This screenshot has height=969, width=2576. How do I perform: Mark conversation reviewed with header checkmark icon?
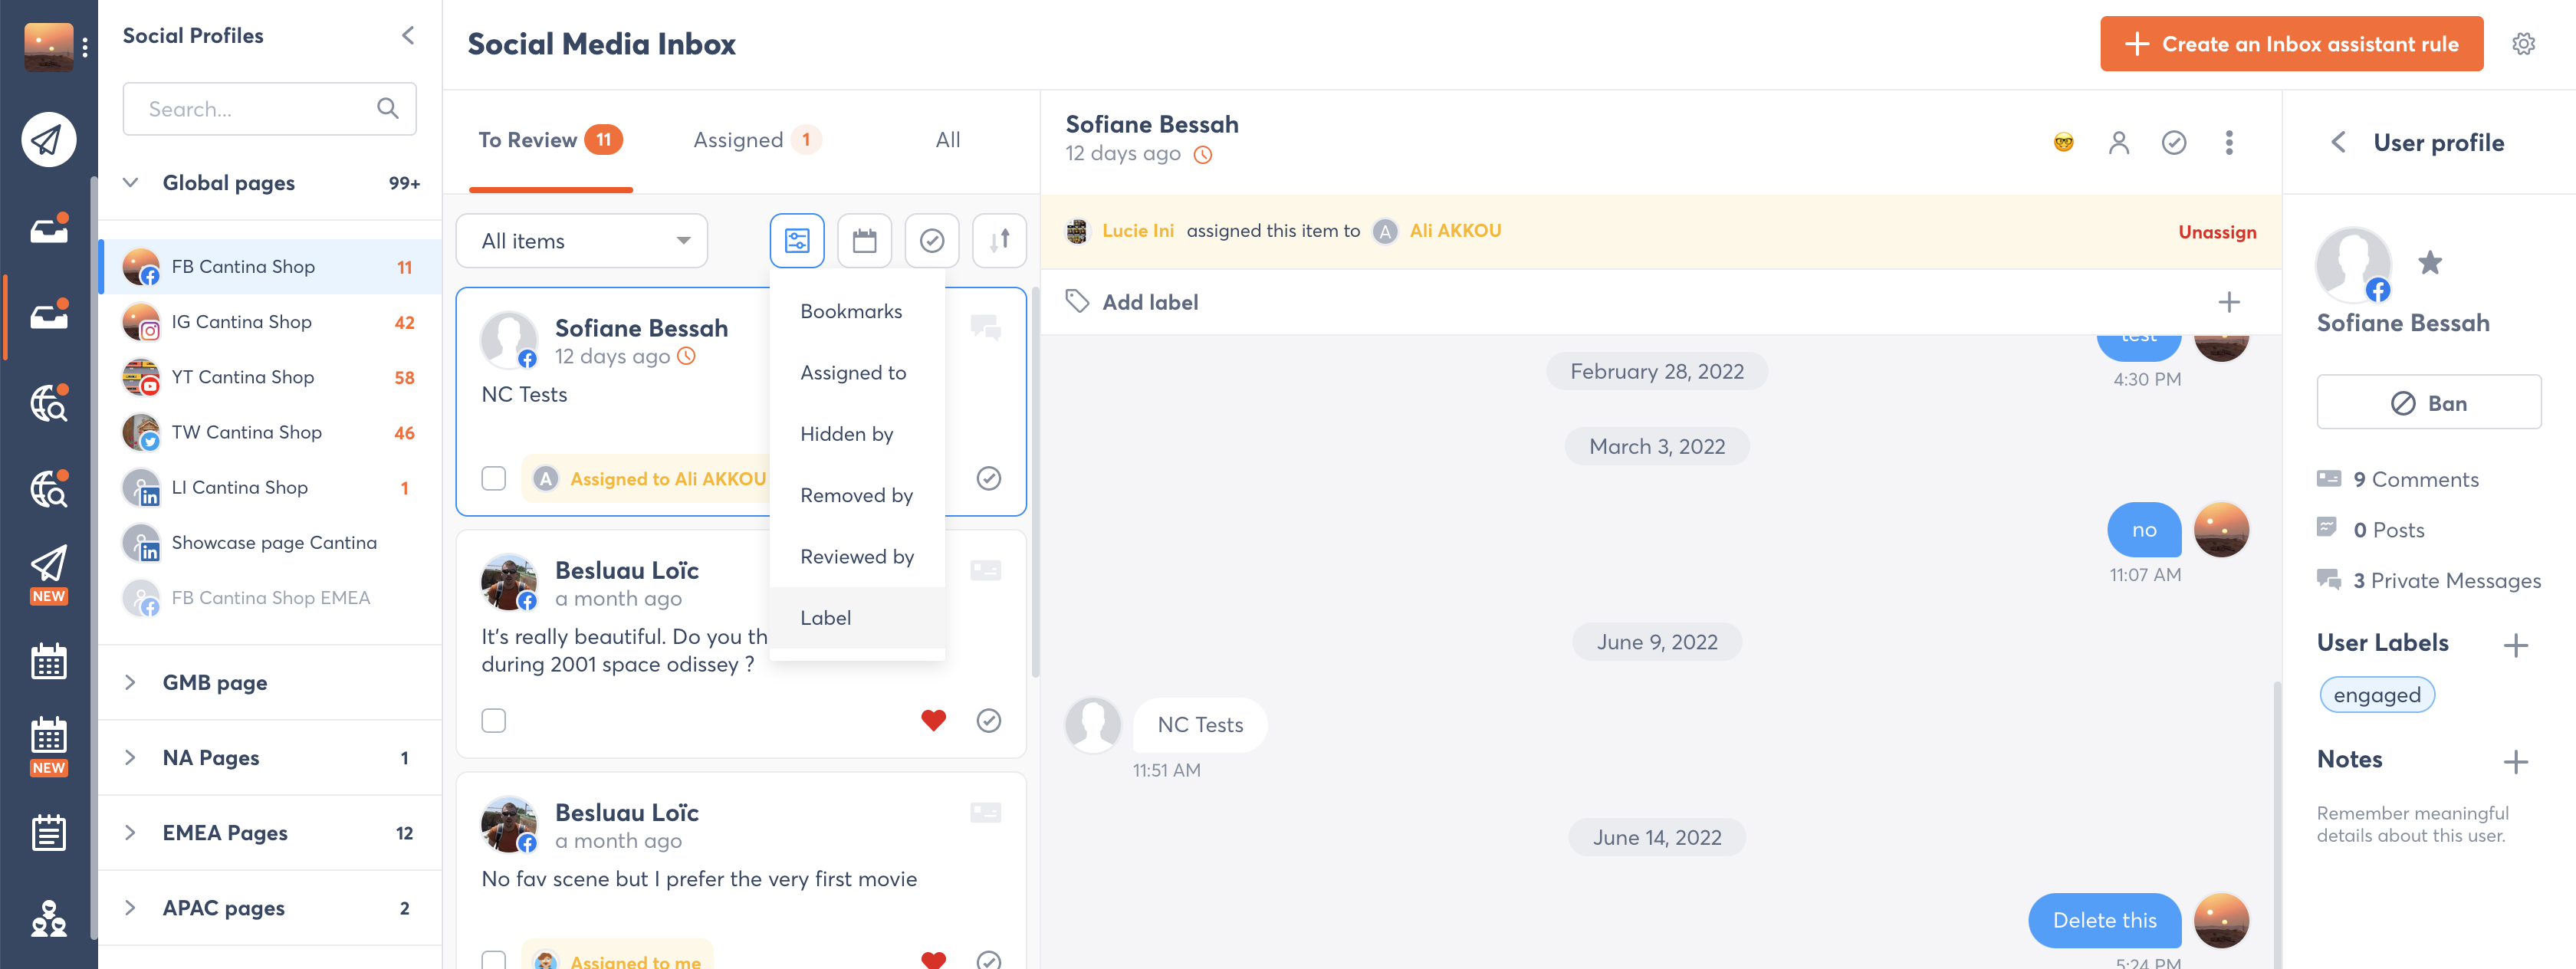pyautogui.click(x=2173, y=143)
